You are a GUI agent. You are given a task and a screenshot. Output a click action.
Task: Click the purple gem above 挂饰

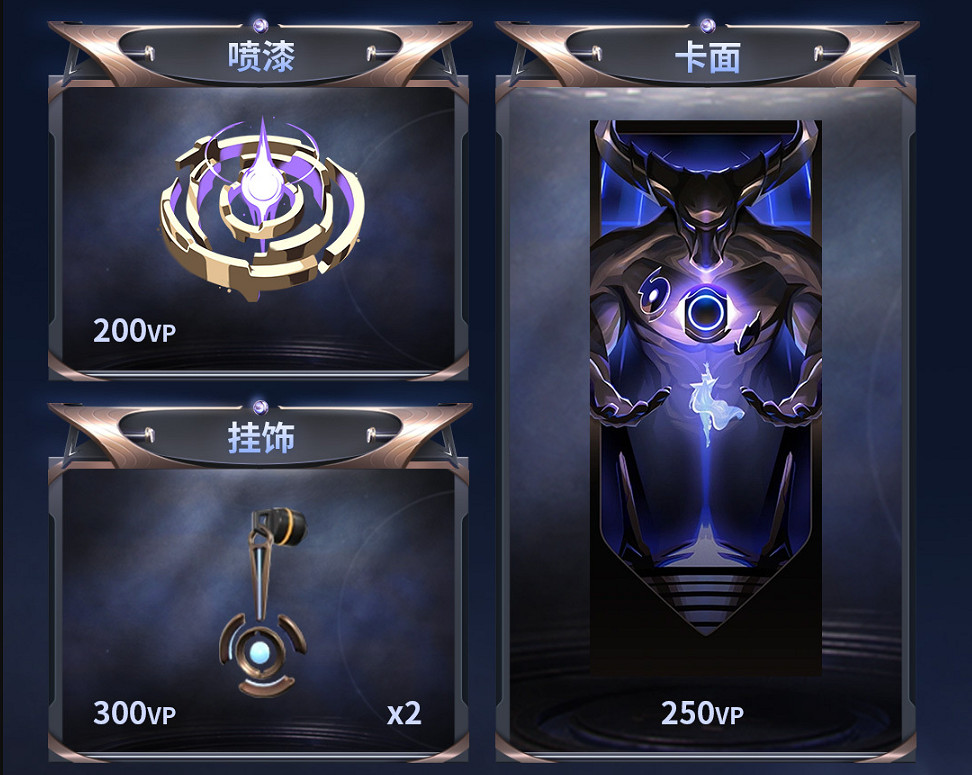(x=261, y=407)
